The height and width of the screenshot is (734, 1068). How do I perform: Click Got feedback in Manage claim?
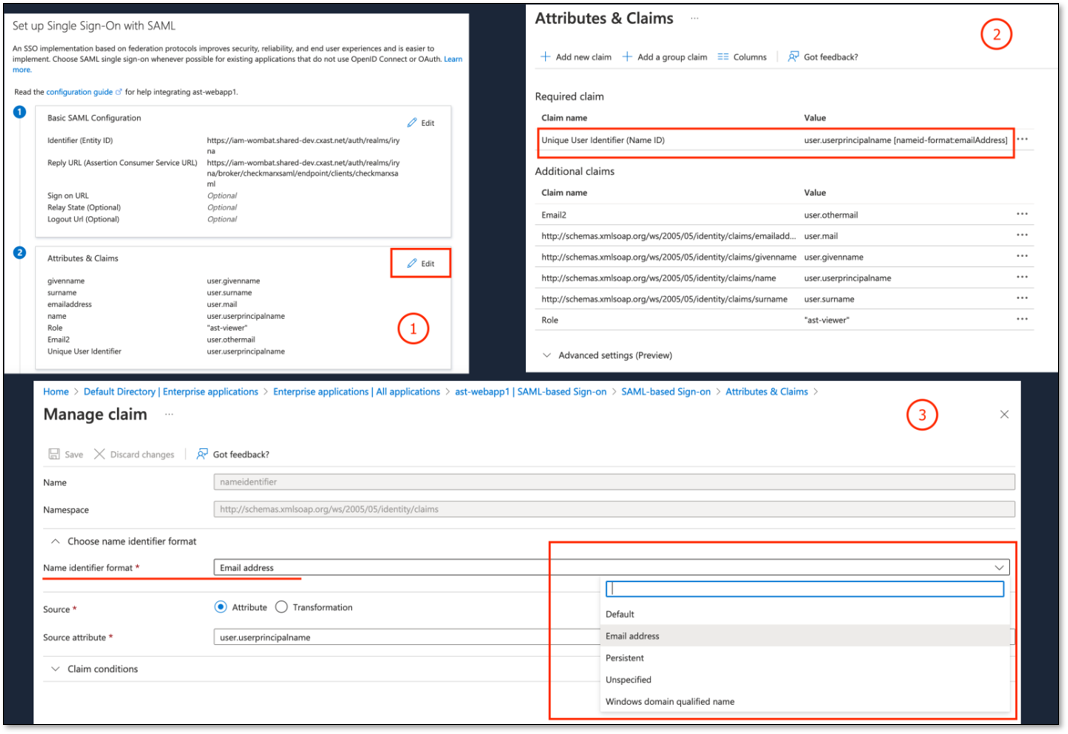coord(232,454)
